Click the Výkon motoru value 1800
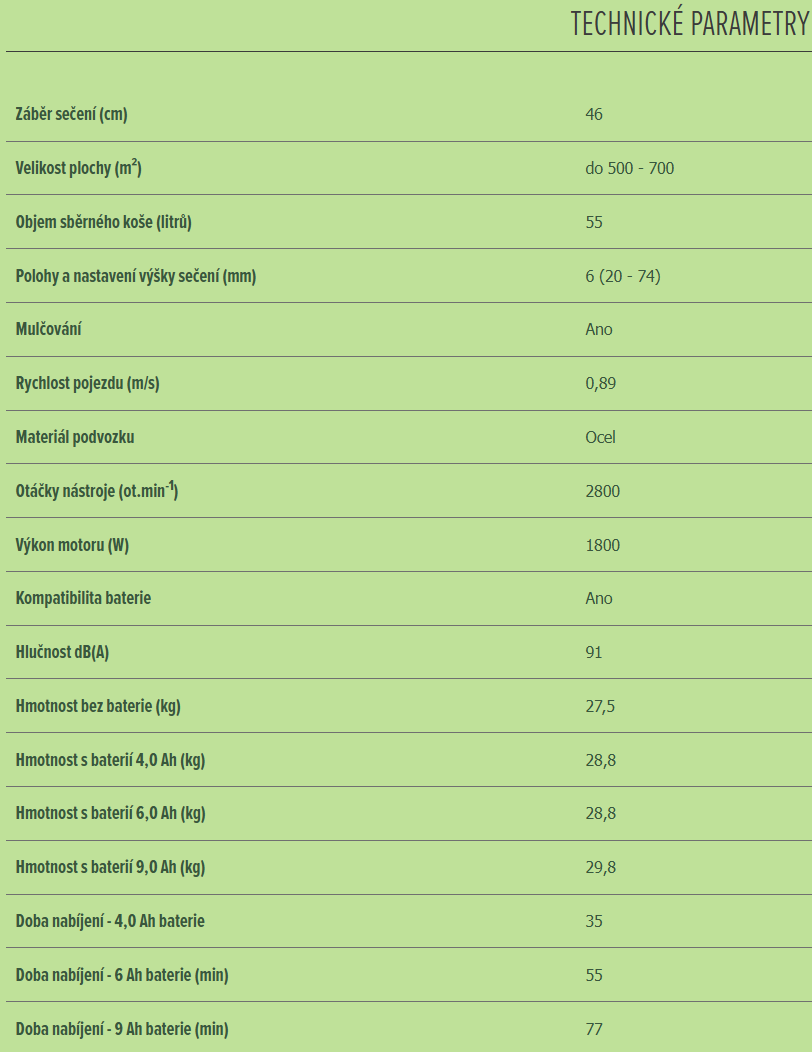The height and width of the screenshot is (1052, 812). (602, 545)
